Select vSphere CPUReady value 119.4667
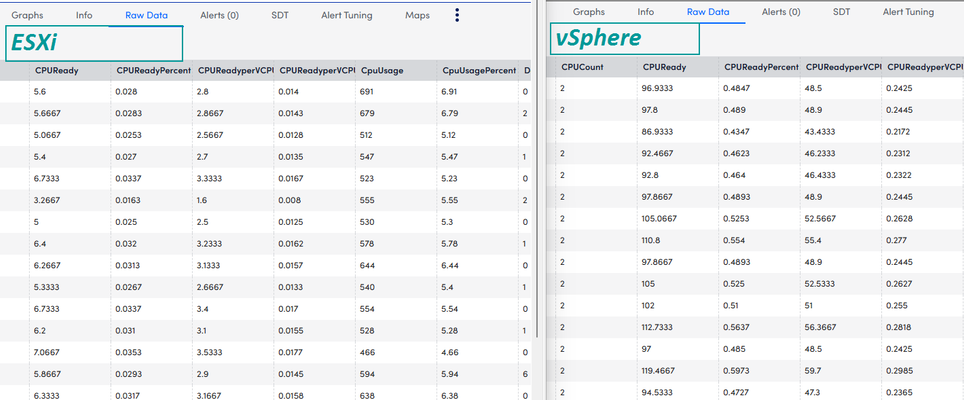This screenshot has height=400, width=964. click(660, 371)
